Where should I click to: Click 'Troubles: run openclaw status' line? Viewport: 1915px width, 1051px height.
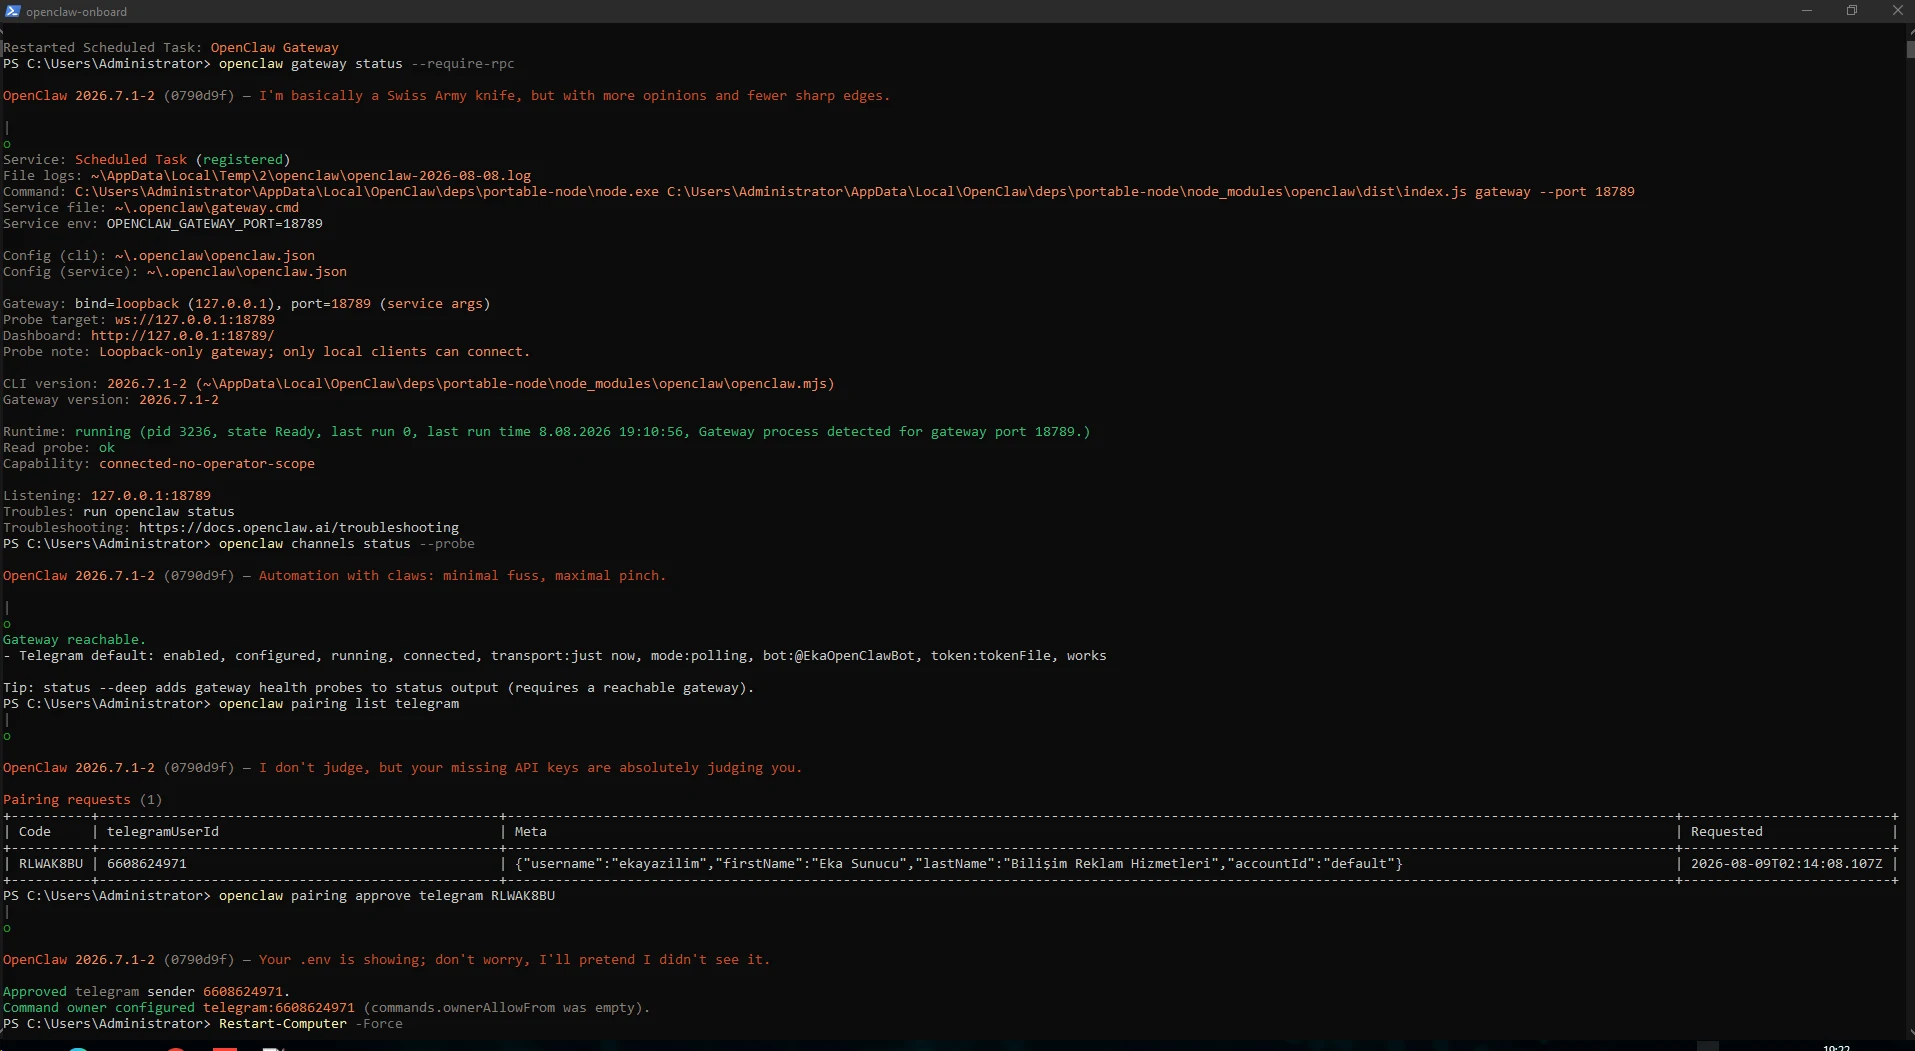(x=119, y=512)
